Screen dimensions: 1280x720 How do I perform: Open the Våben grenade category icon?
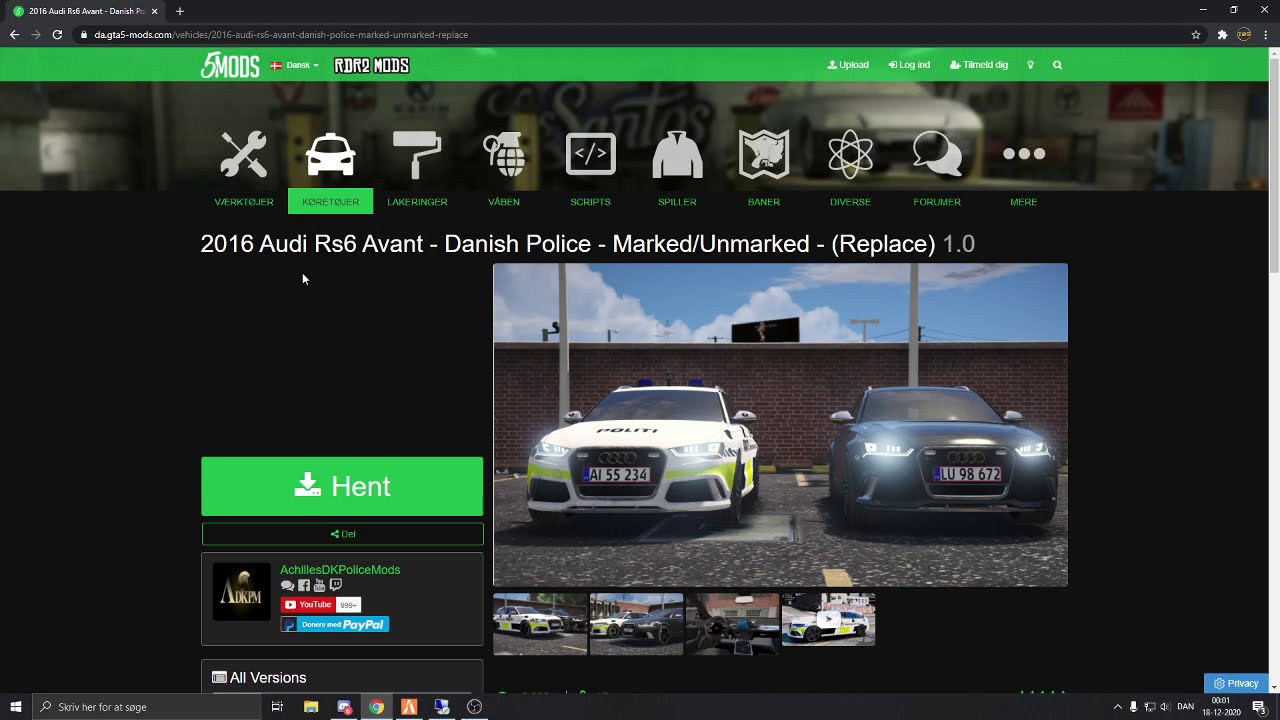[x=504, y=154]
